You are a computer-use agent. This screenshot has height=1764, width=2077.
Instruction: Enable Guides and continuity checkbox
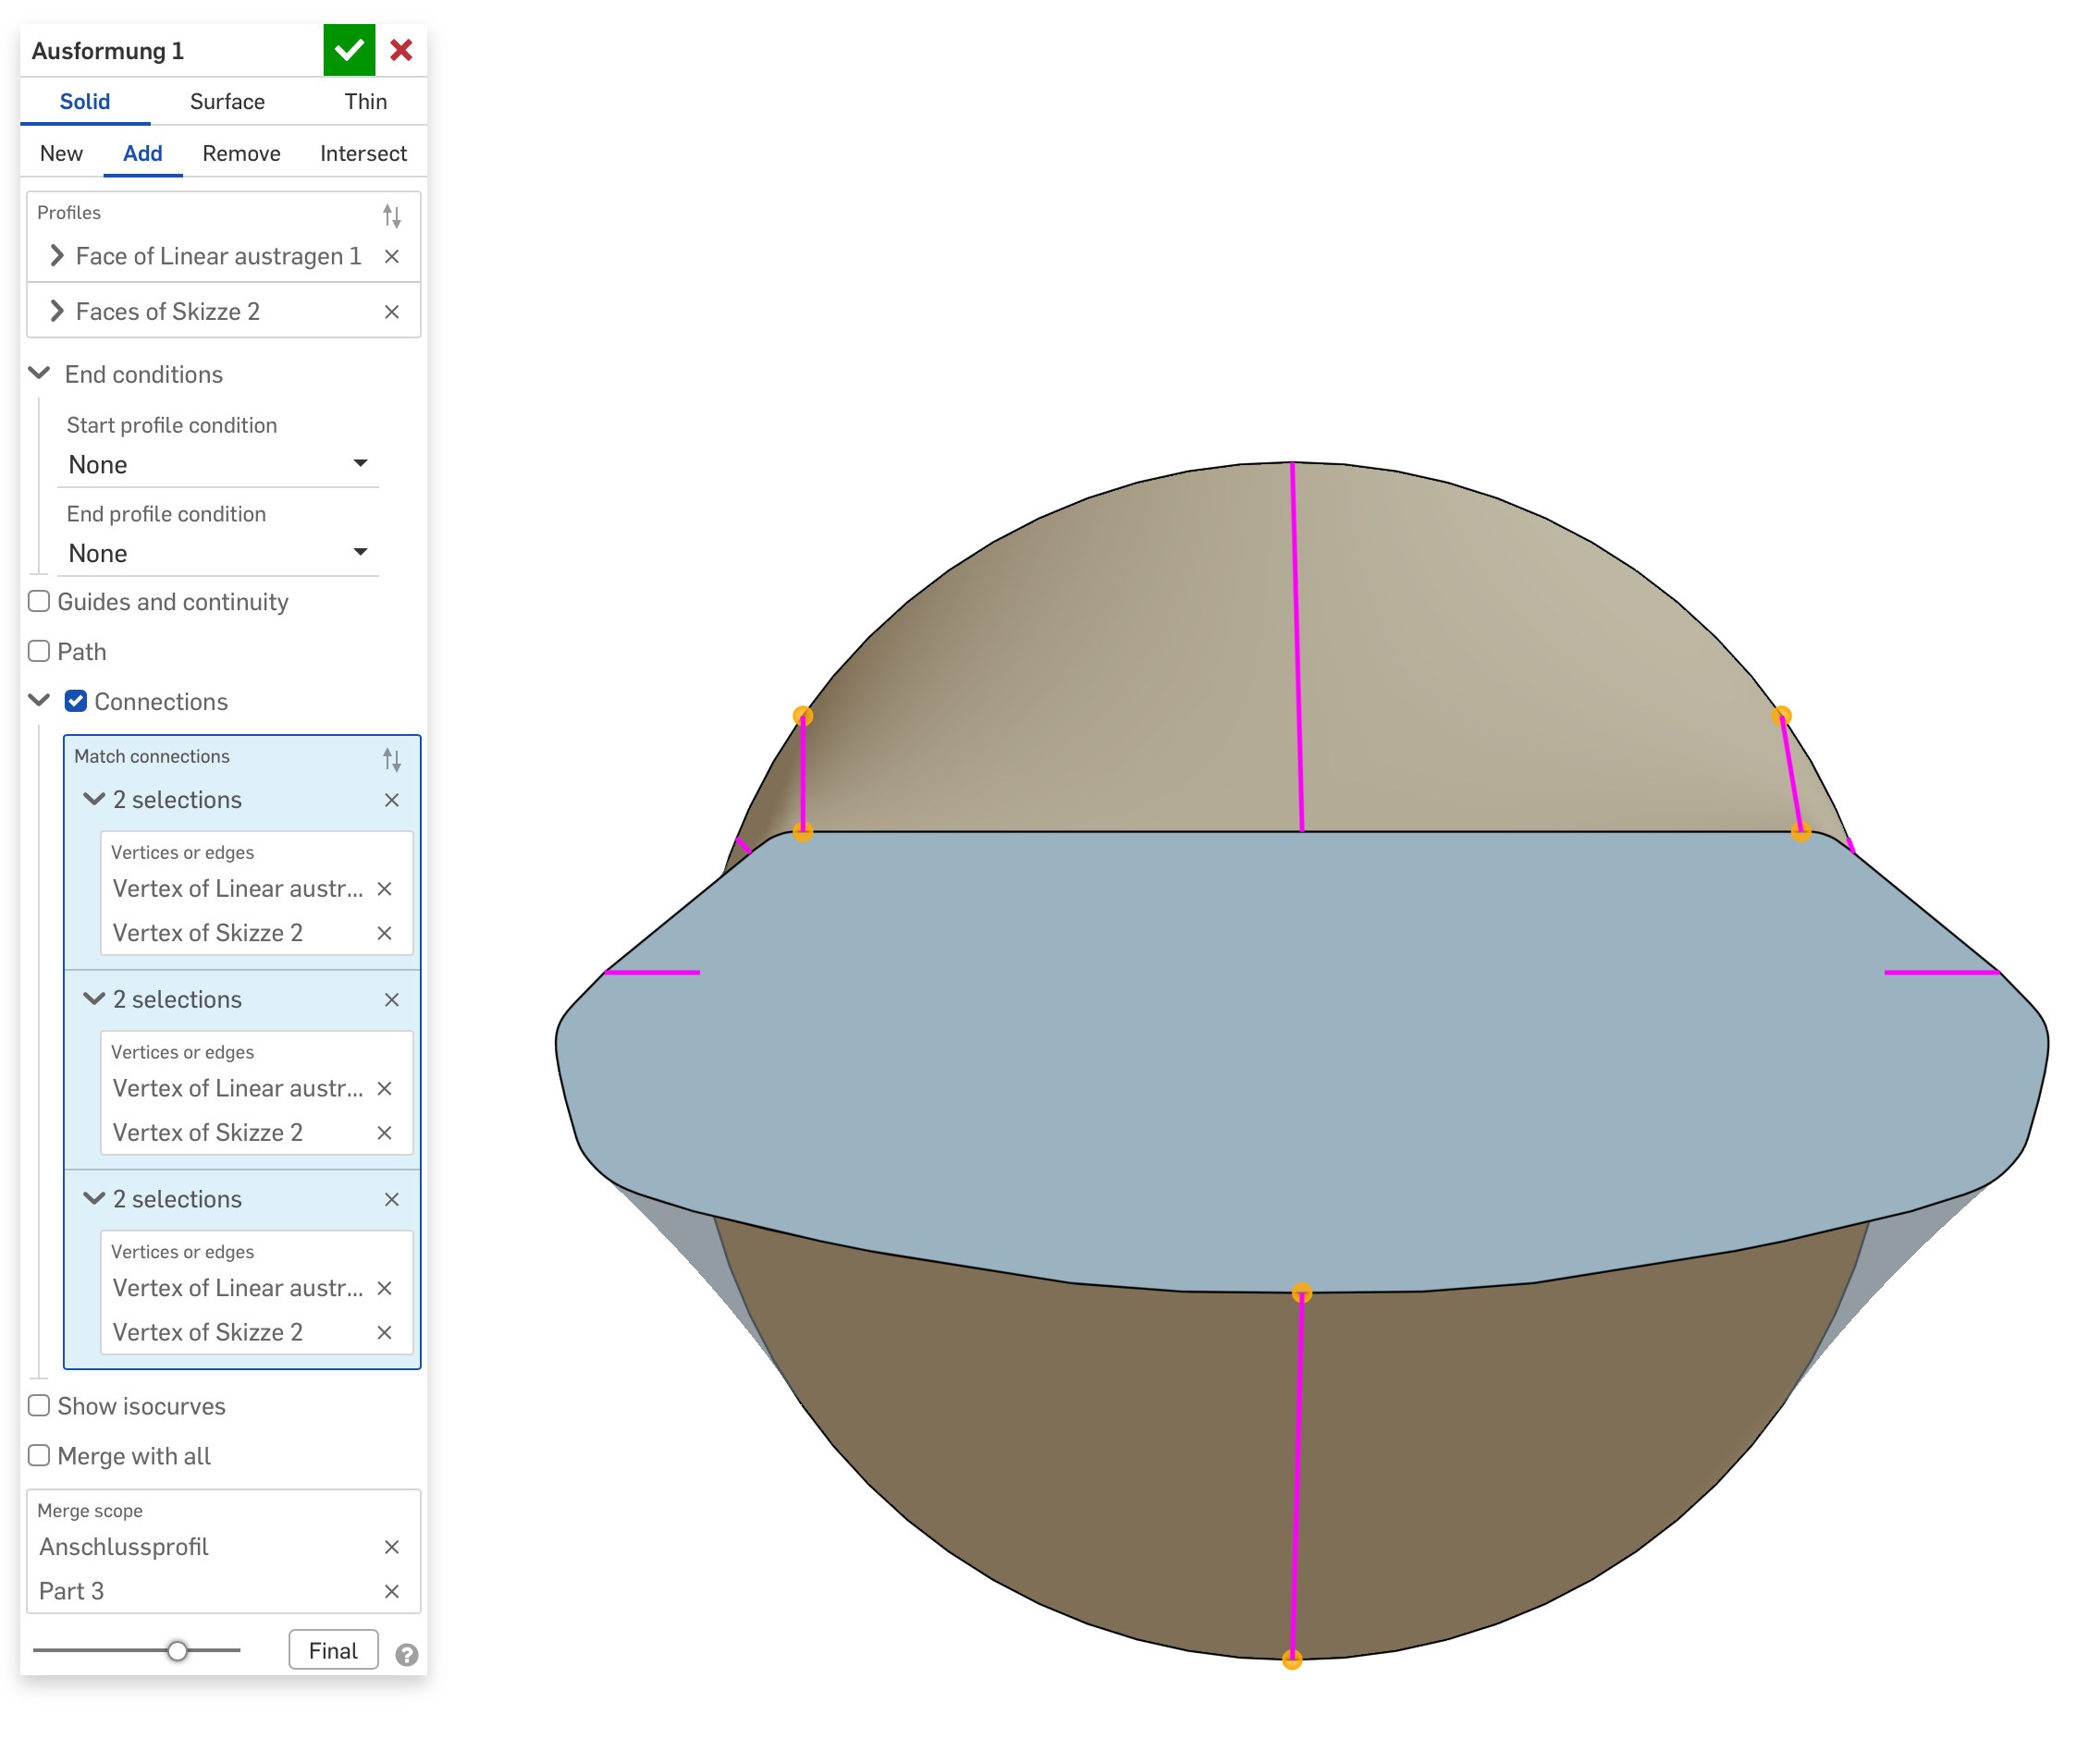39,601
